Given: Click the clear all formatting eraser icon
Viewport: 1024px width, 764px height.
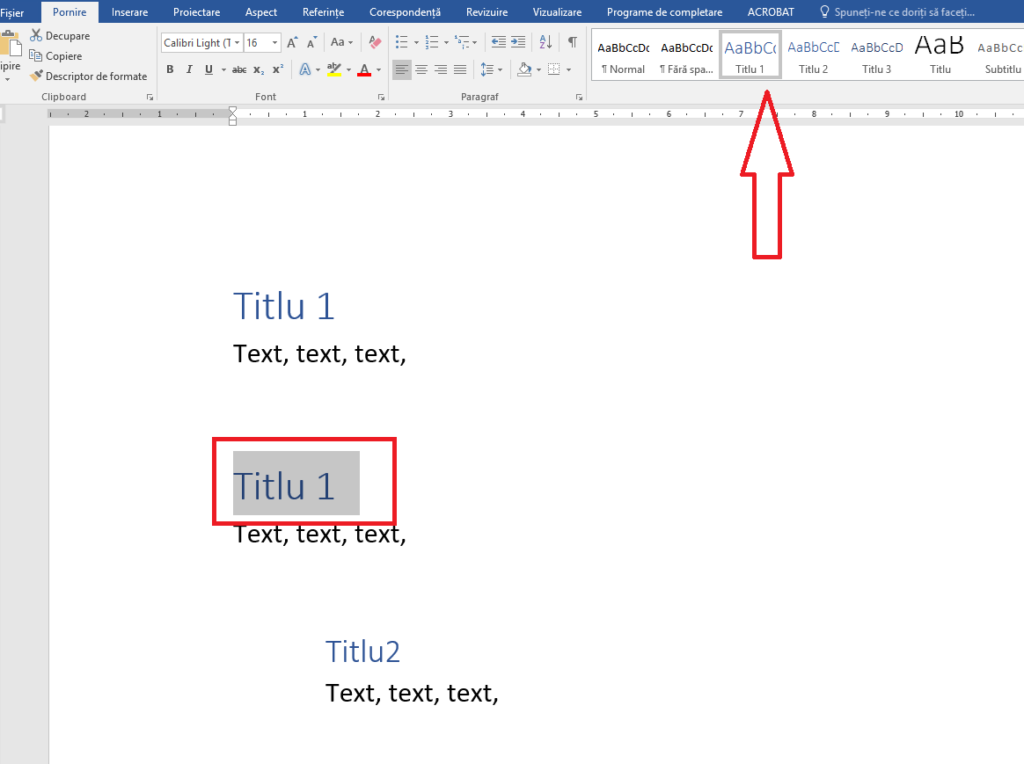Looking at the screenshot, I should (375, 43).
